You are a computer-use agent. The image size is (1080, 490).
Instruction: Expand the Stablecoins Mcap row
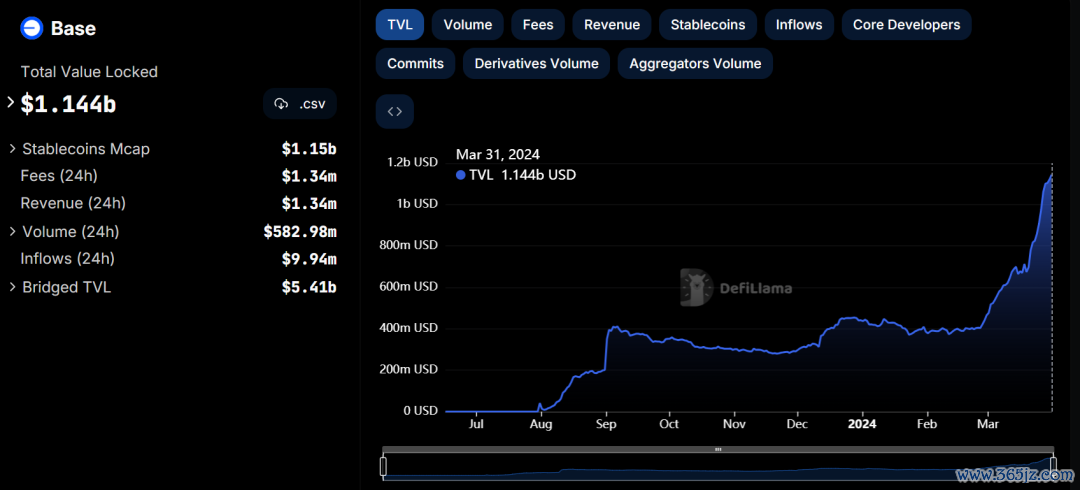[x=12, y=149]
